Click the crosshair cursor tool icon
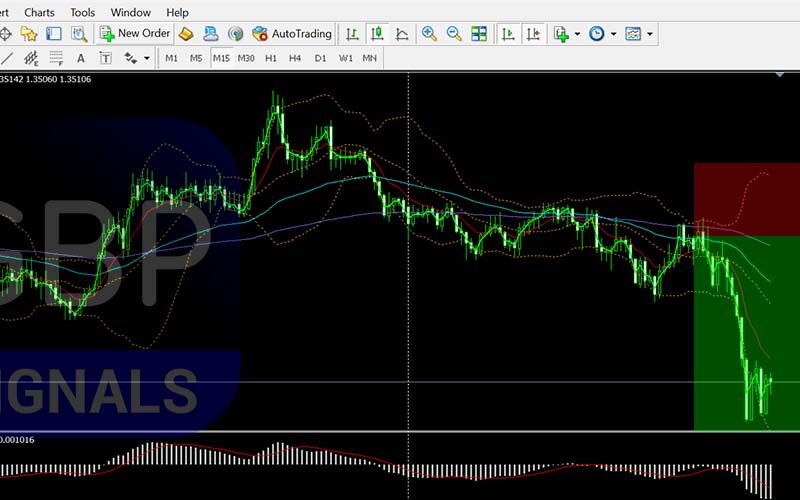This screenshot has height=500, width=800. click(x=5, y=34)
